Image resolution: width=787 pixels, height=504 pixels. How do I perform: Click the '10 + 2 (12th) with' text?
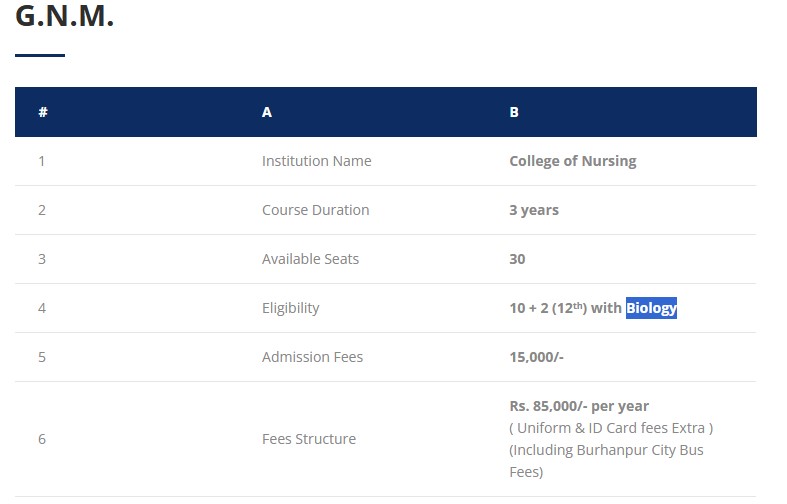(565, 308)
